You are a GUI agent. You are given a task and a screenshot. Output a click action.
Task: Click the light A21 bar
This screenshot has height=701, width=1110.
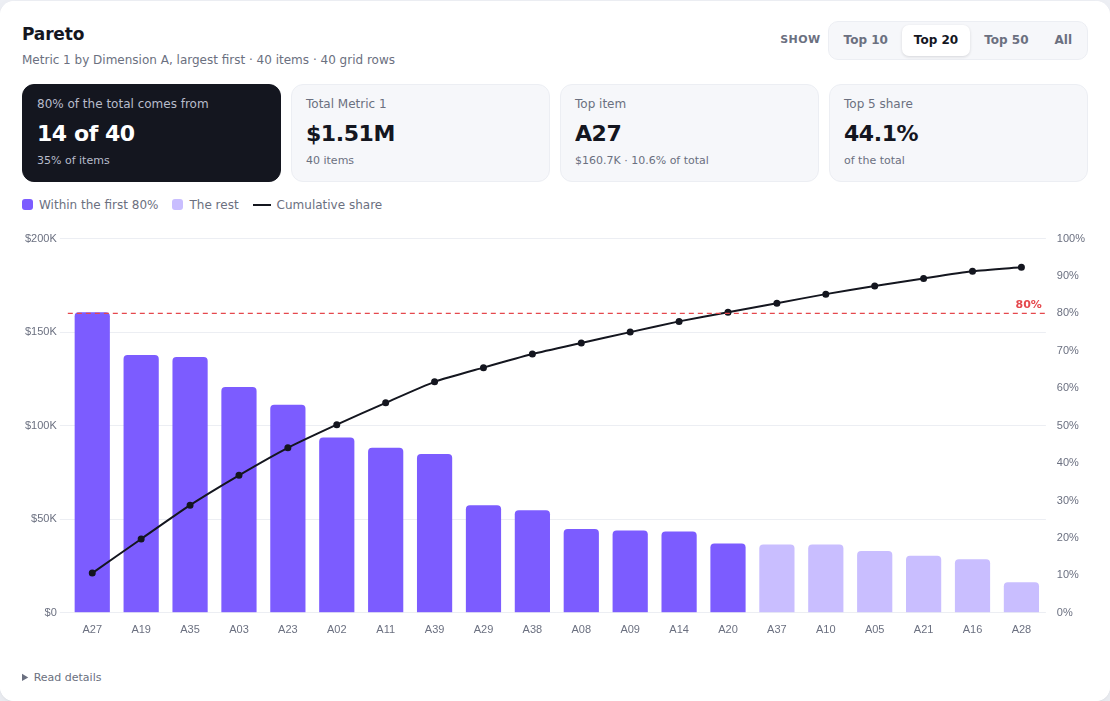pyautogui.click(x=923, y=584)
